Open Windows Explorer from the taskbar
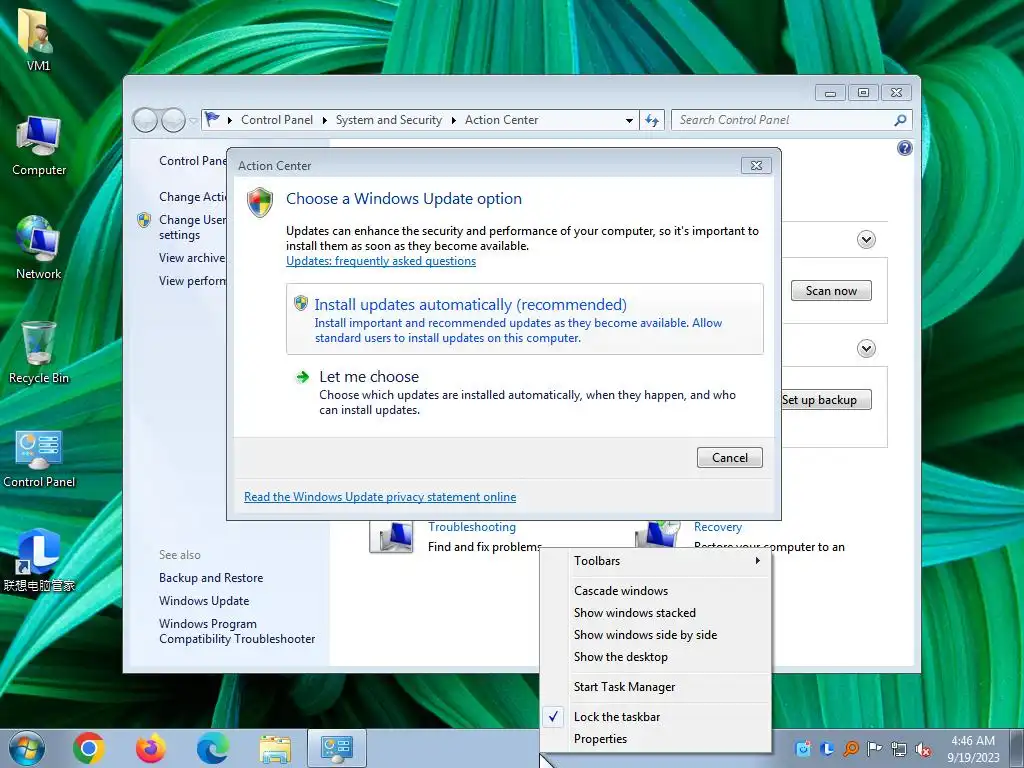 275,748
